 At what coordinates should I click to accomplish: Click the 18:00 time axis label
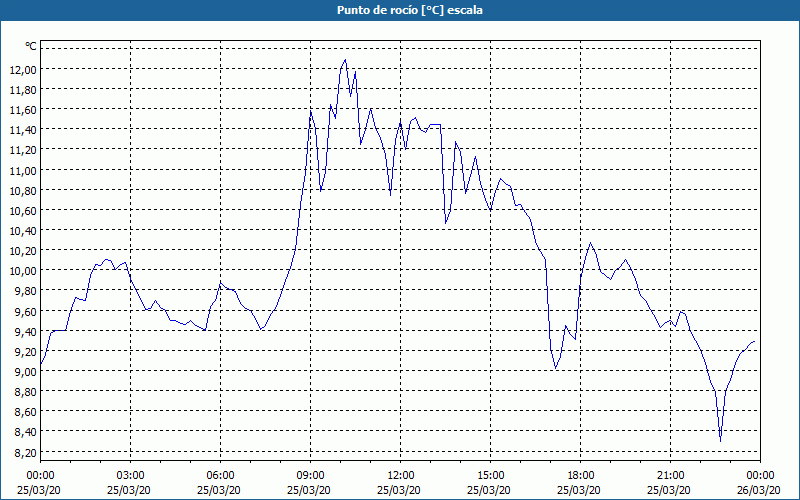coord(581,476)
